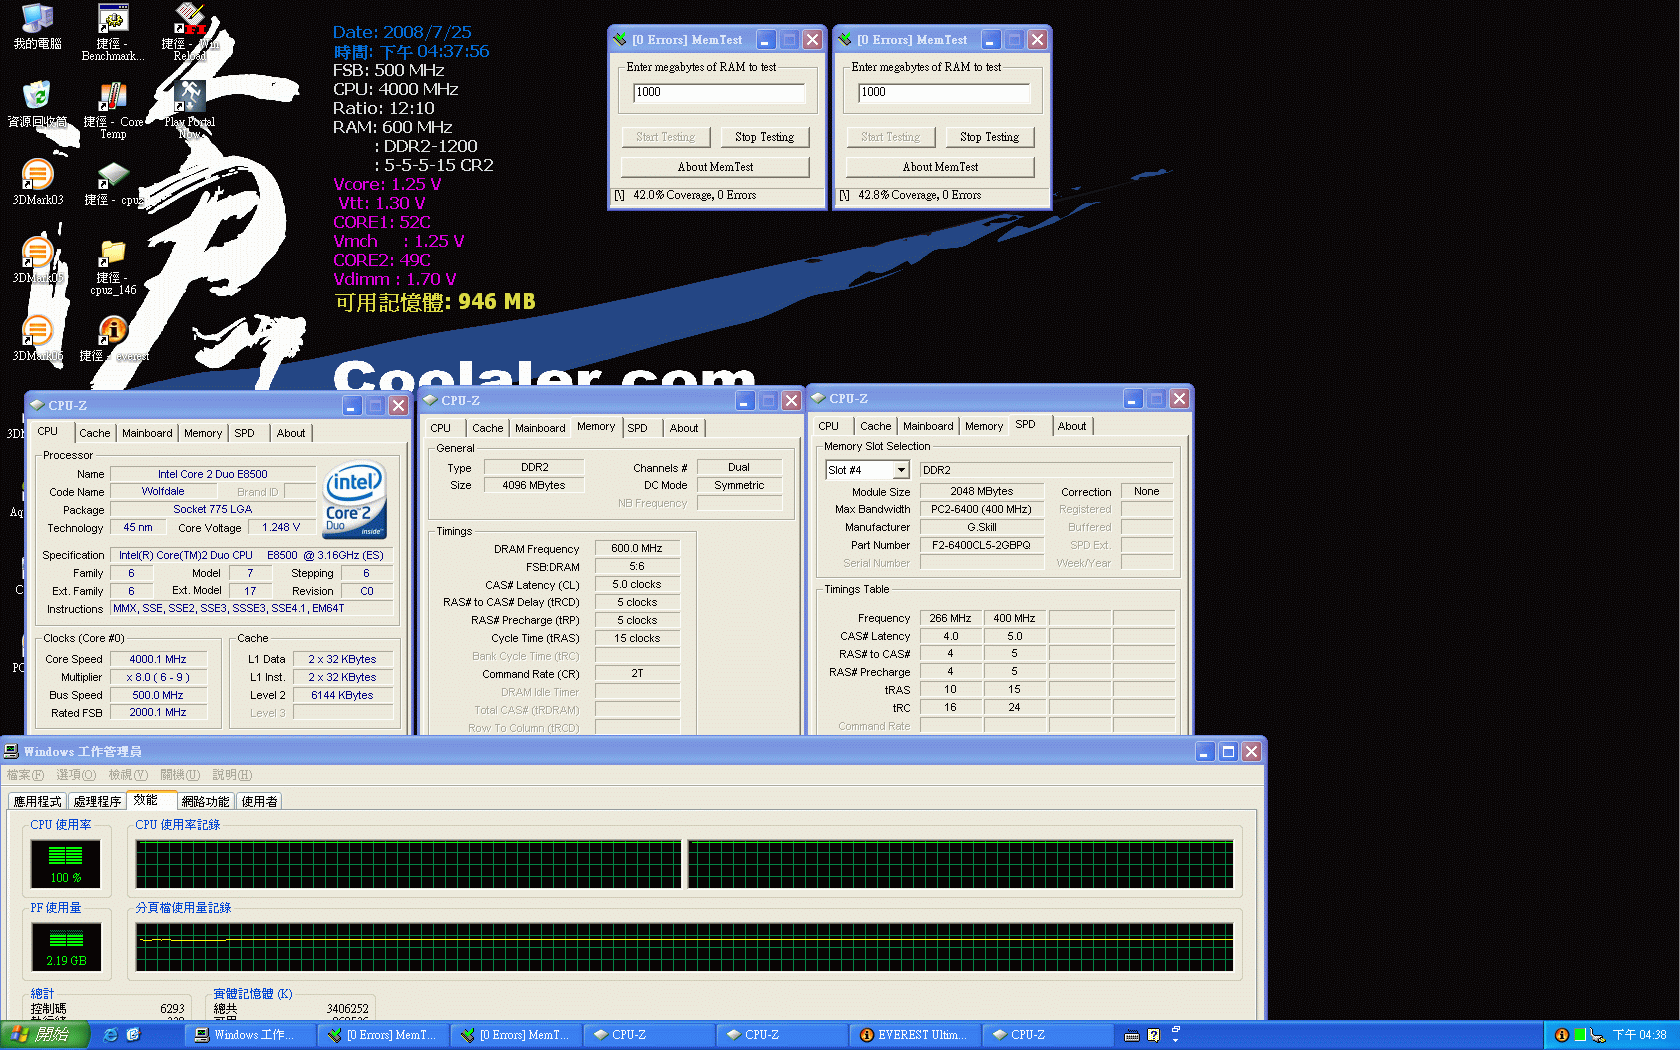Click About MemTest in second MemTest window

(940, 167)
